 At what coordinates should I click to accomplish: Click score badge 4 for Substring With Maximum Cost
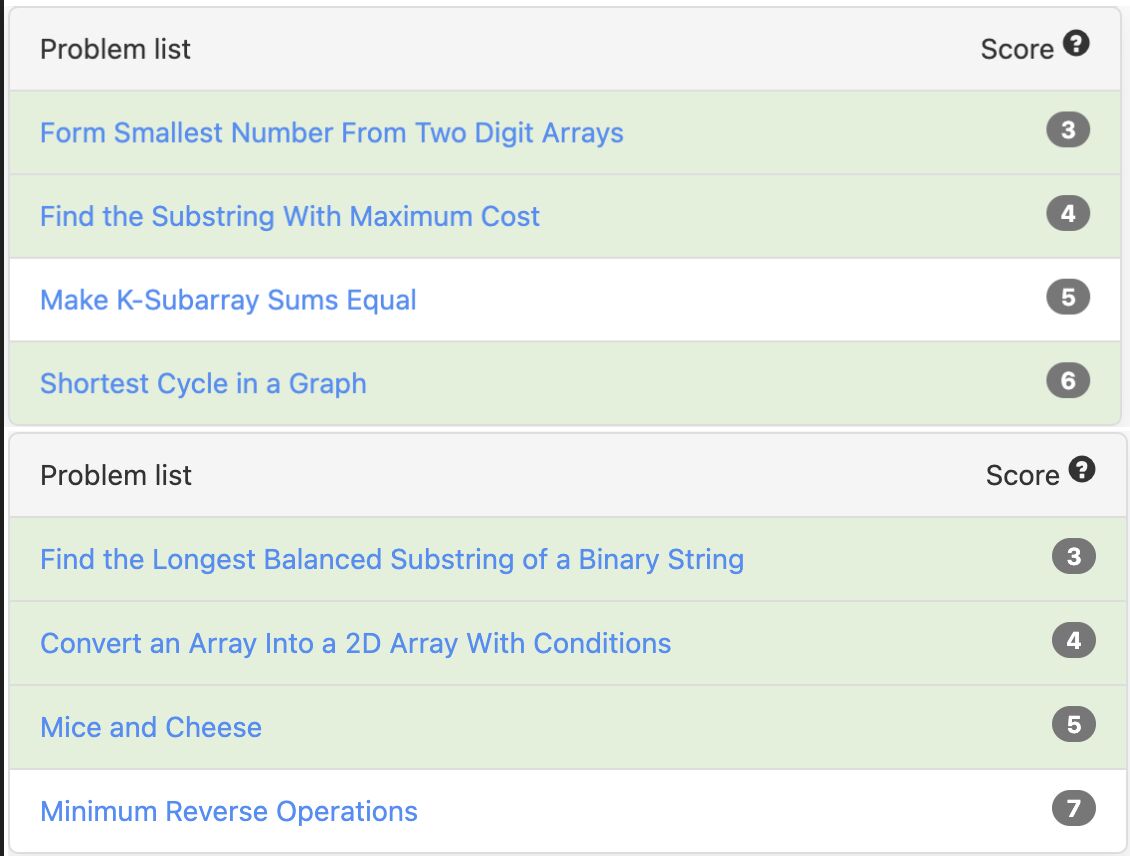(x=1068, y=214)
